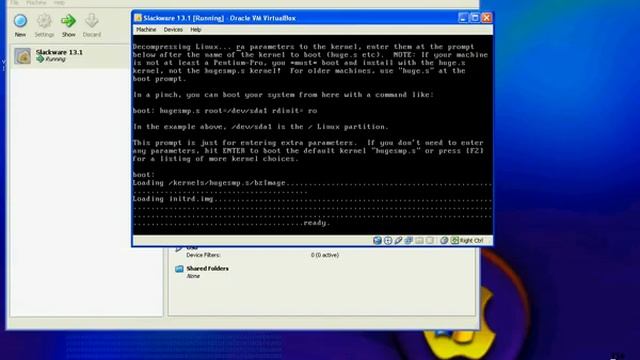
Task: Click the virtualization status icon beside it
Action: [x=429, y=240]
